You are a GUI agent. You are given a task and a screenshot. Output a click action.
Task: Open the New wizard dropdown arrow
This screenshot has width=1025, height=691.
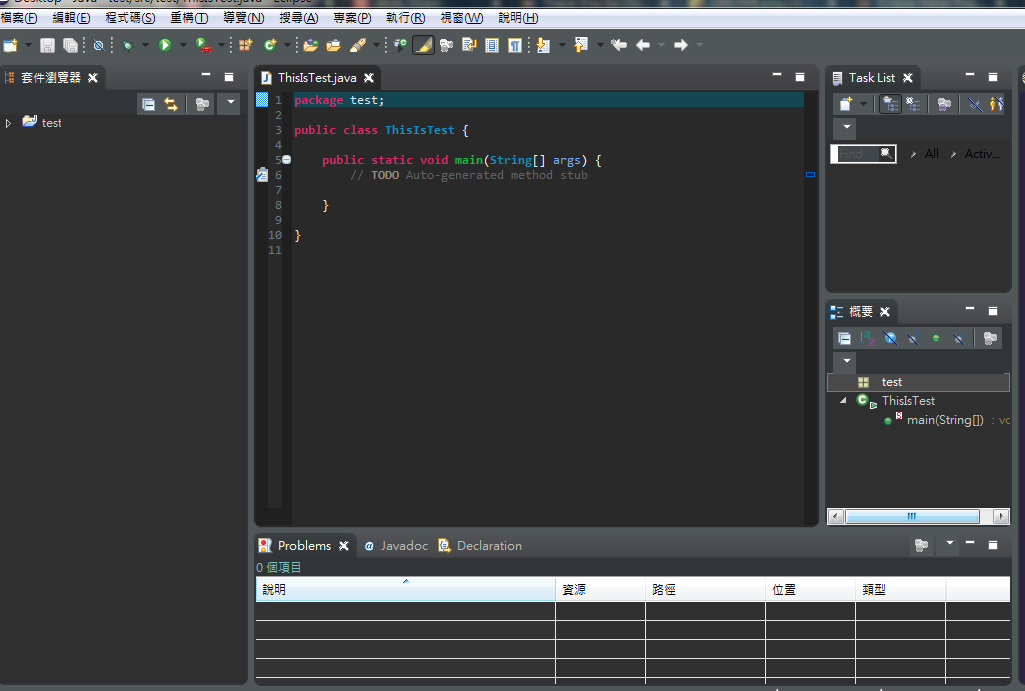[x=28, y=45]
